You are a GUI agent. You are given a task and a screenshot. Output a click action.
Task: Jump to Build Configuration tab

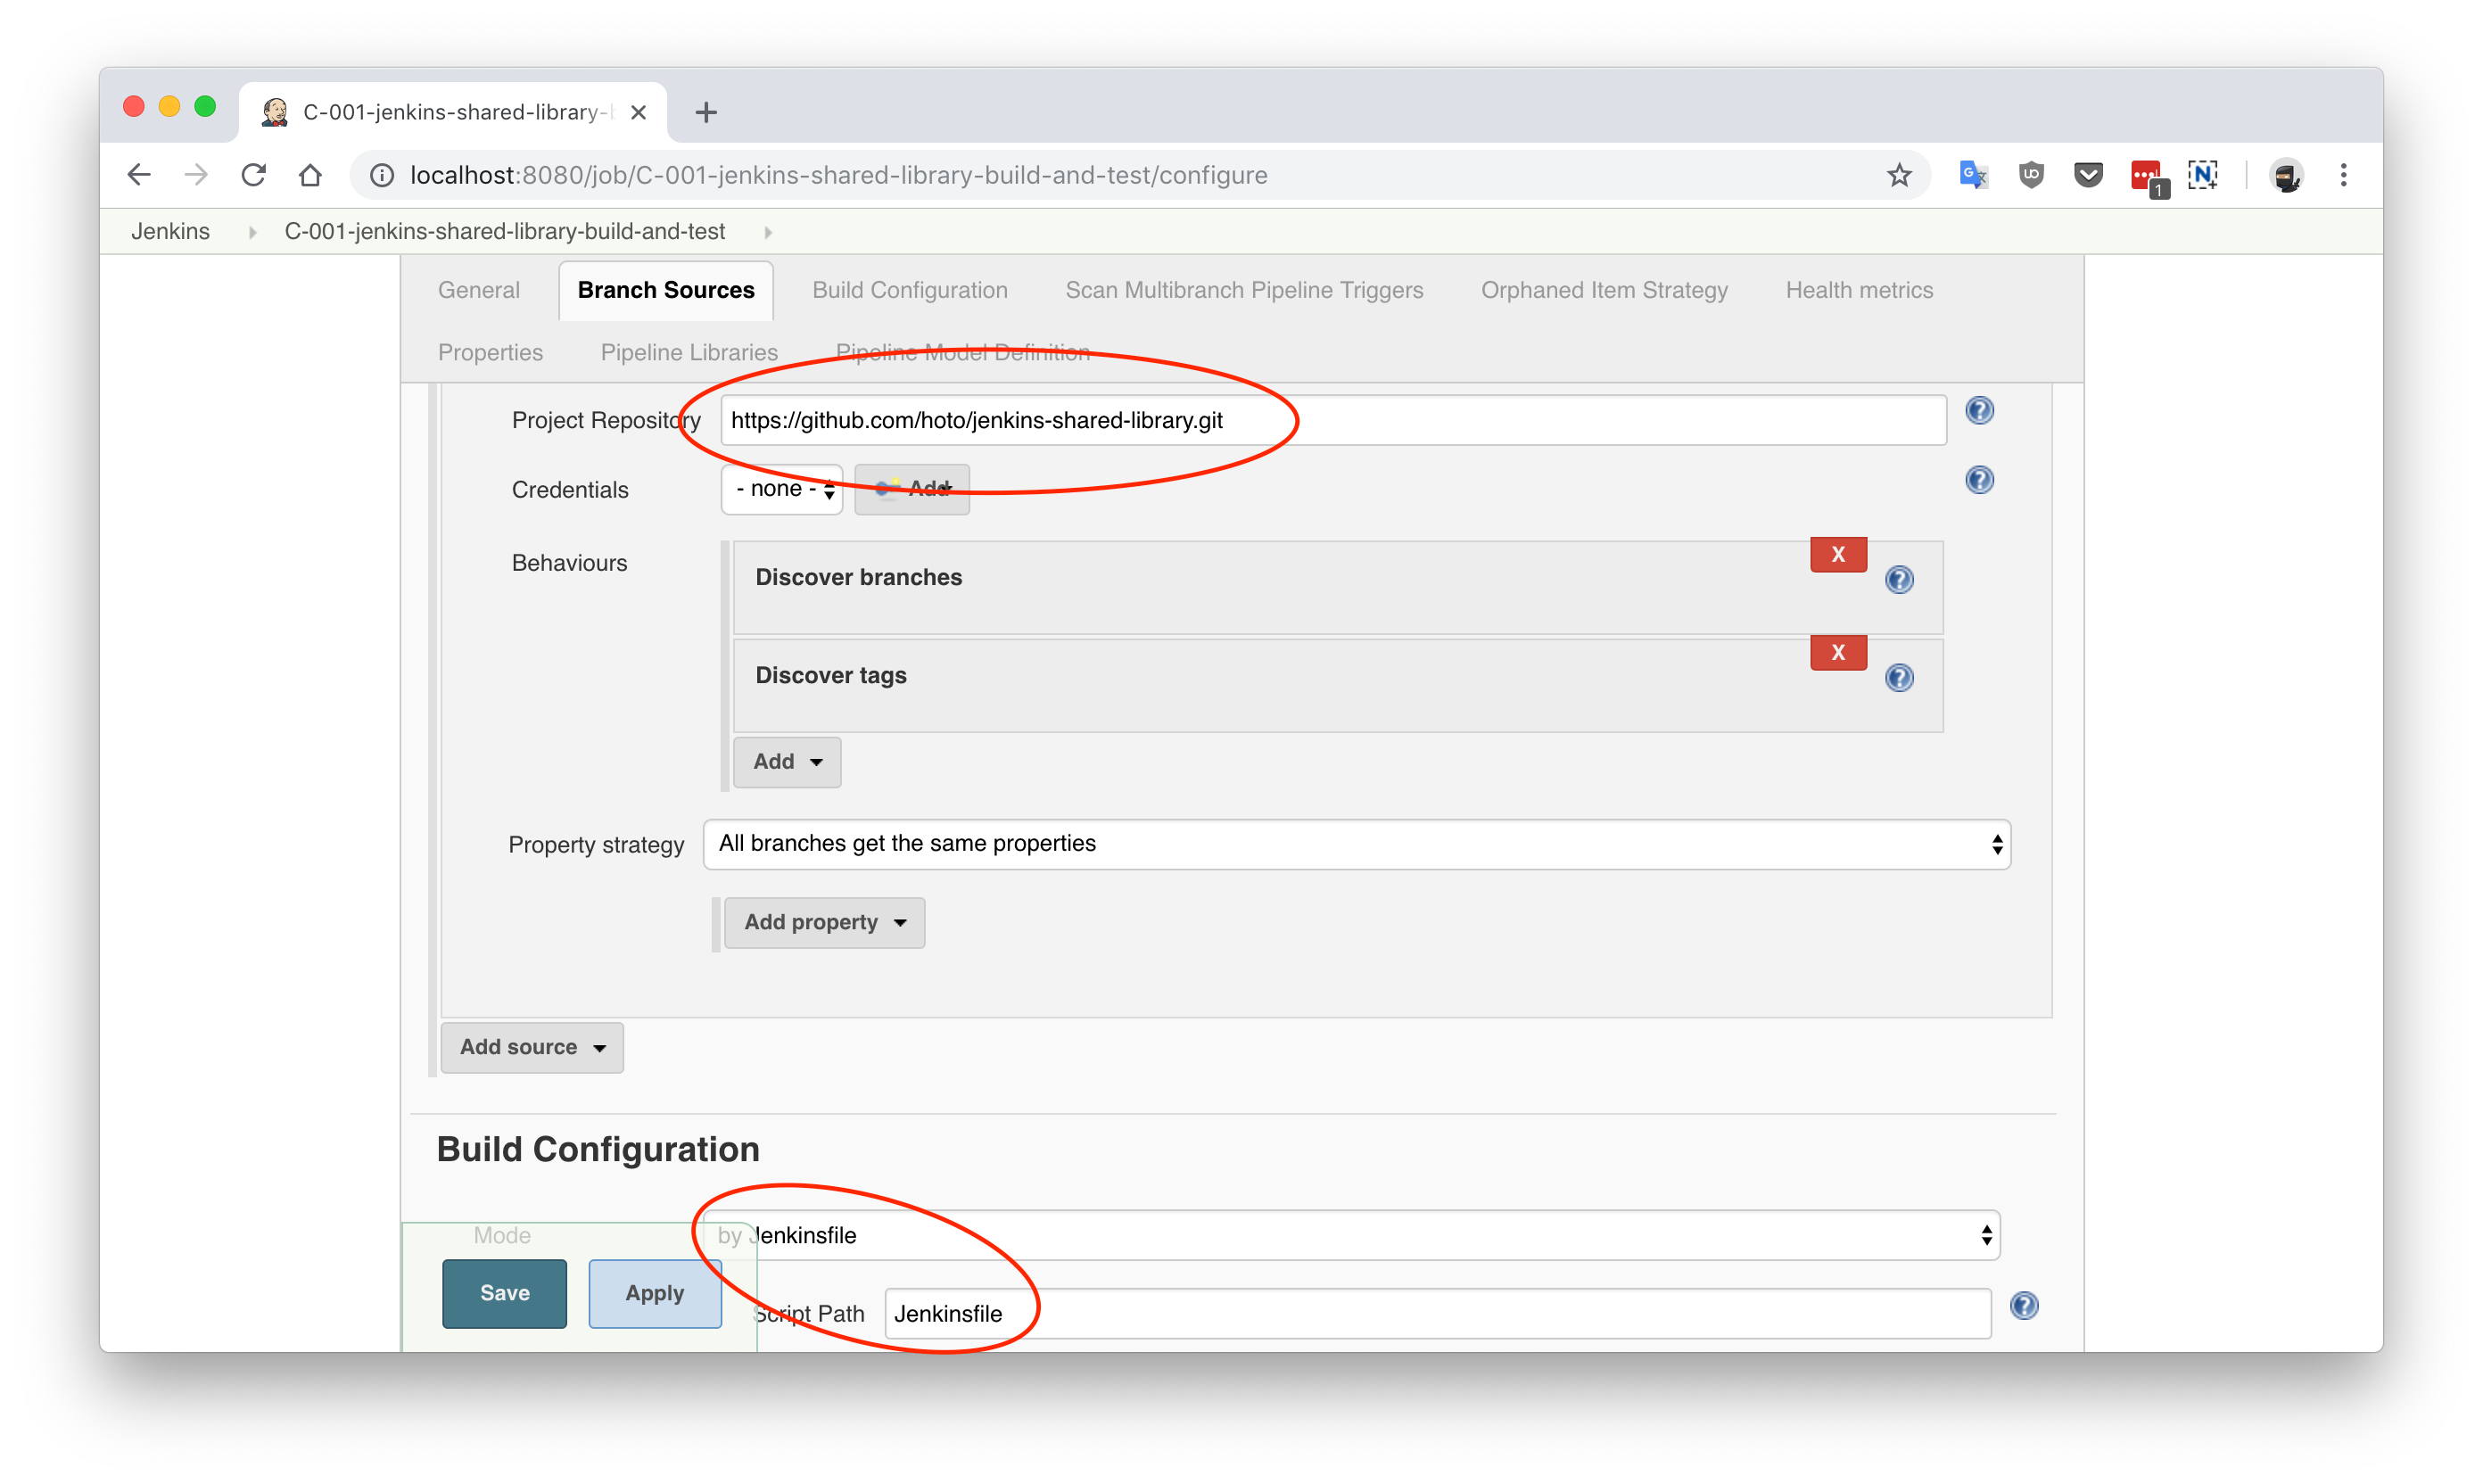click(x=910, y=290)
